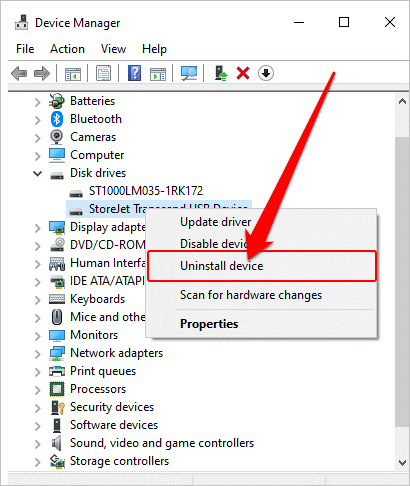Select the Print queues label

click(x=103, y=371)
